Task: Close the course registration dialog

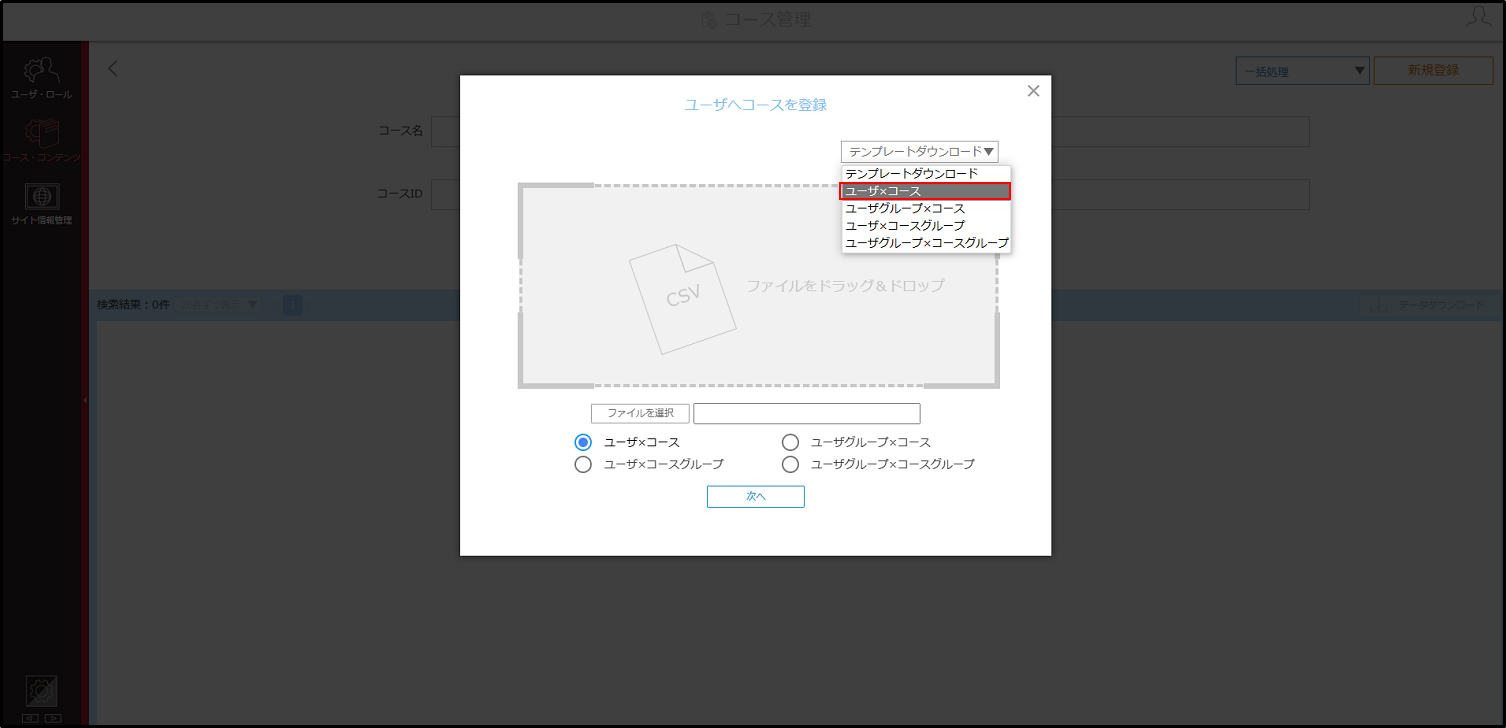Action: [1033, 91]
